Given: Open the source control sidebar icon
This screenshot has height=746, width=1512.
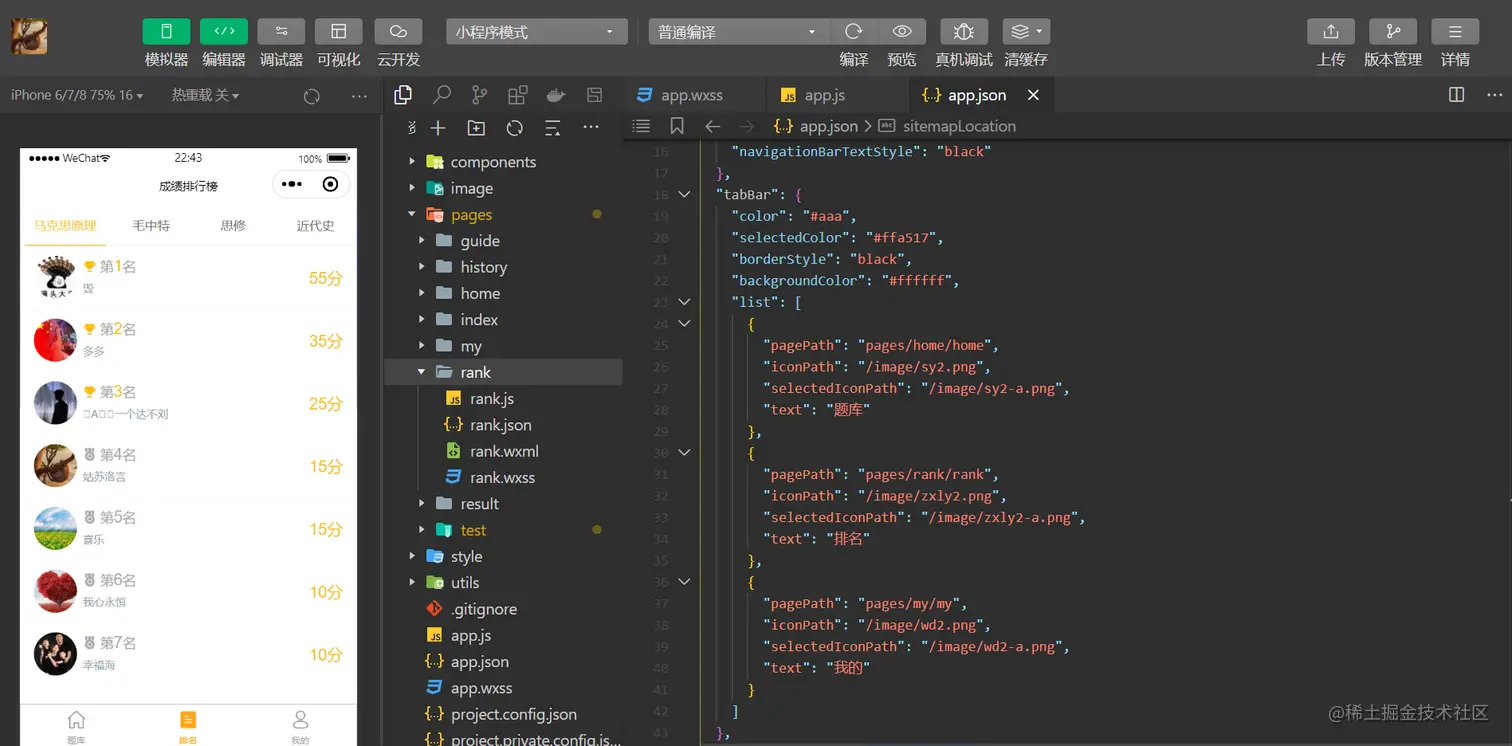Looking at the screenshot, I should click(x=480, y=95).
